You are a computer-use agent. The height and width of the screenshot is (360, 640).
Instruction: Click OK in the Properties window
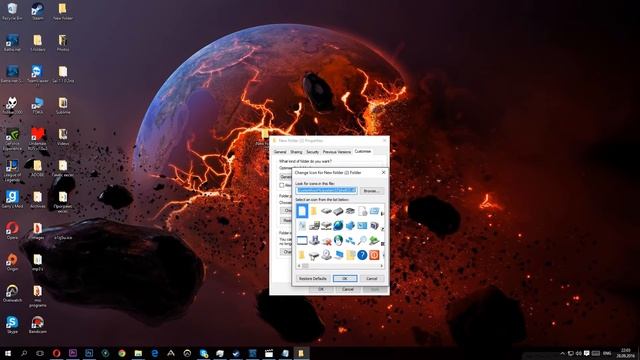point(321,289)
